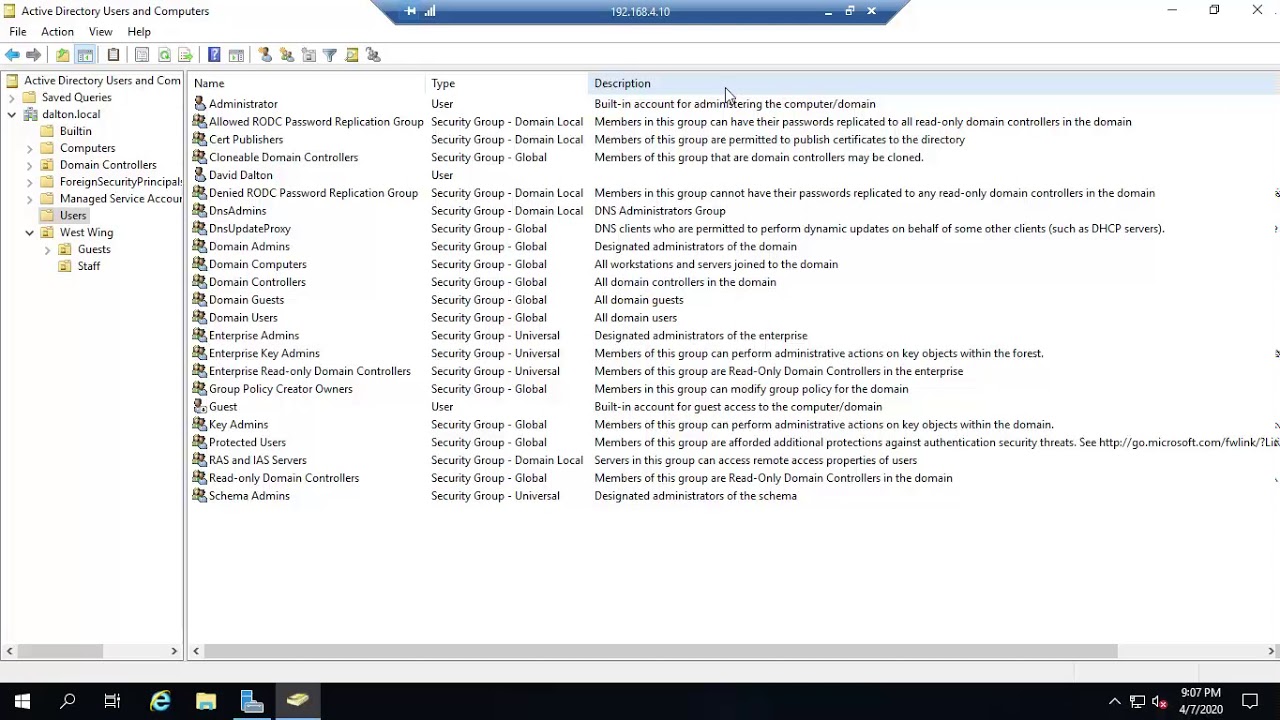This screenshot has width=1280, height=720.
Task: Open Help with the question mark icon
Action: 214,55
